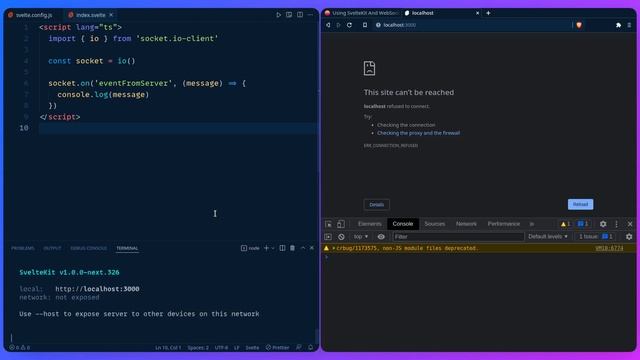Open console settings gear beside issues
Image resolution: width=640 pixels, height=360 pixels.
[x=629, y=237]
